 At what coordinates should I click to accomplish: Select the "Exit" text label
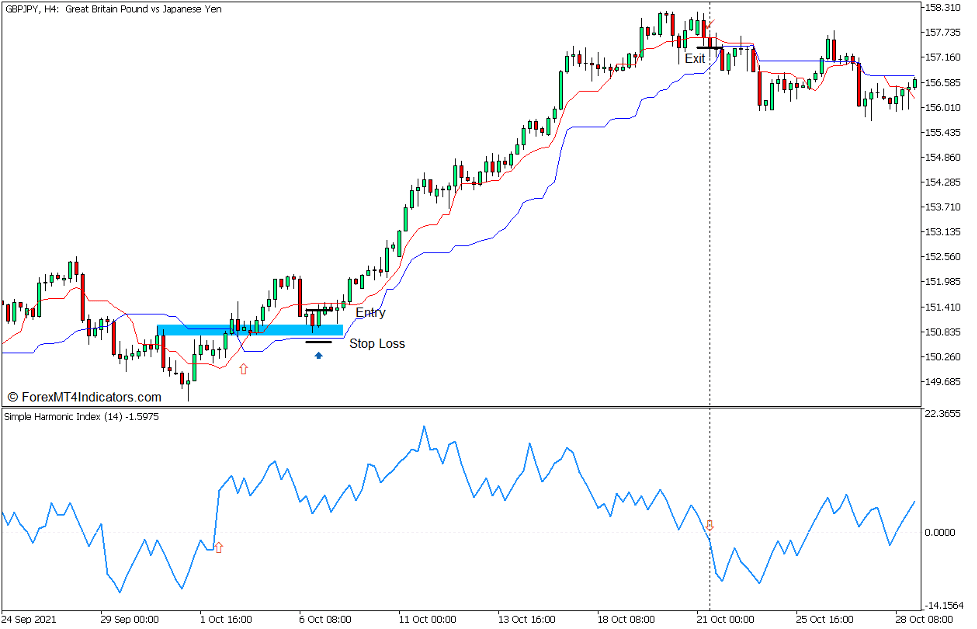pos(695,59)
